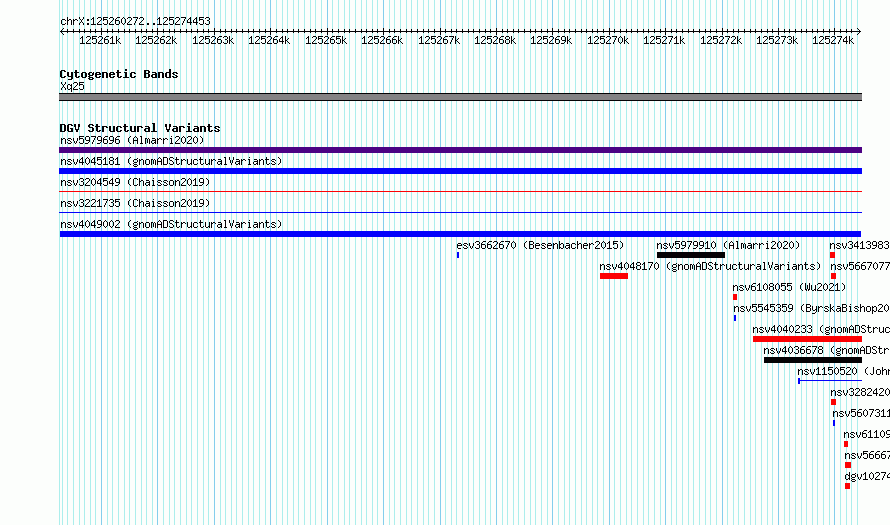Image resolution: width=890 pixels, height=525 pixels.
Task: Choose the 125266k position on the ruler
Action: (x=382, y=40)
